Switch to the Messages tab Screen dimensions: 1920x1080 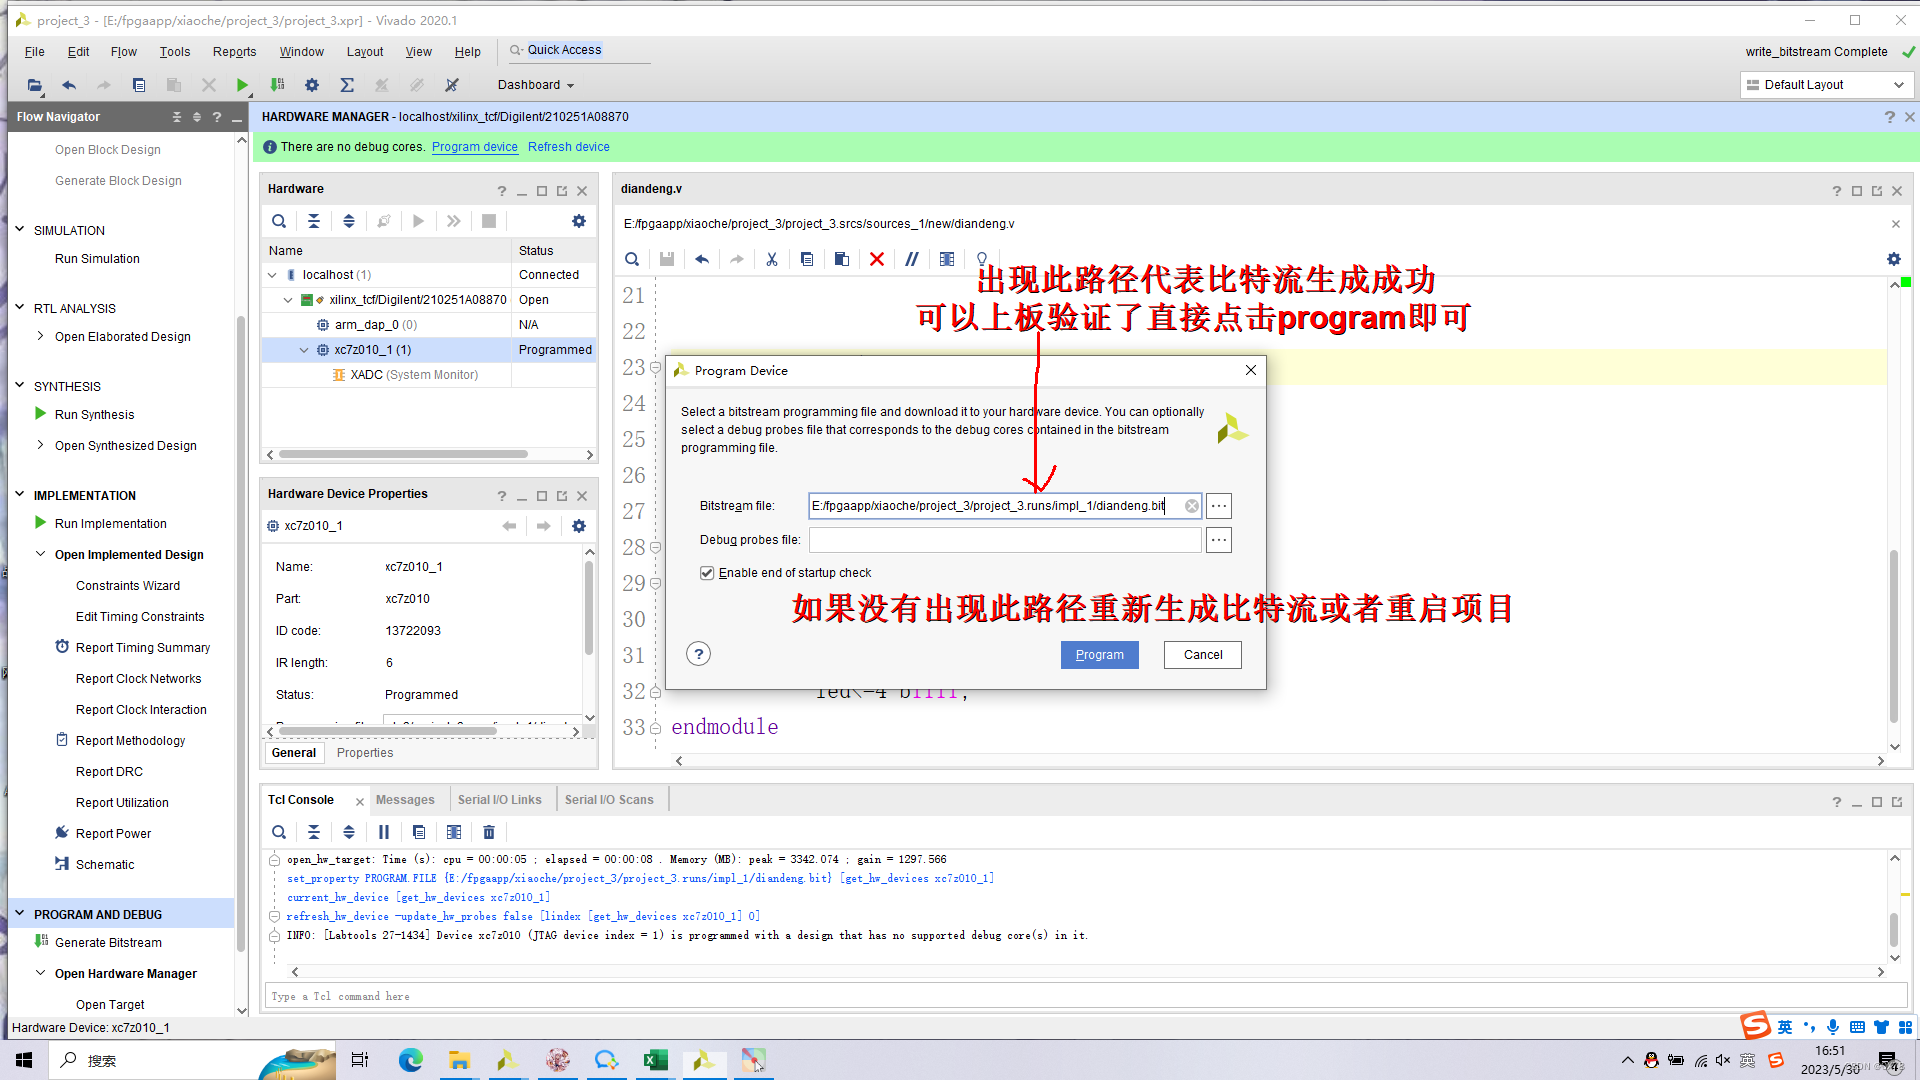click(x=405, y=800)
